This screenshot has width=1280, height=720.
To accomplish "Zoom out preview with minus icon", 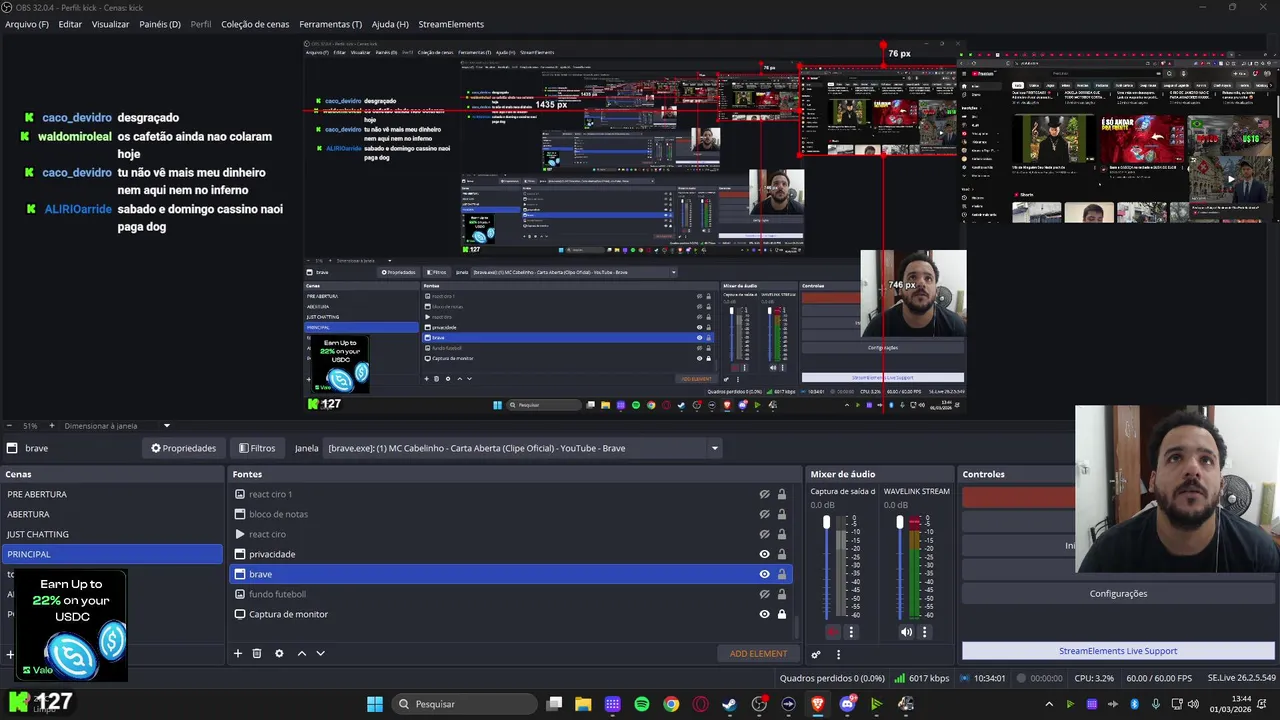I will pyautogui.click(x=9, y=425).
